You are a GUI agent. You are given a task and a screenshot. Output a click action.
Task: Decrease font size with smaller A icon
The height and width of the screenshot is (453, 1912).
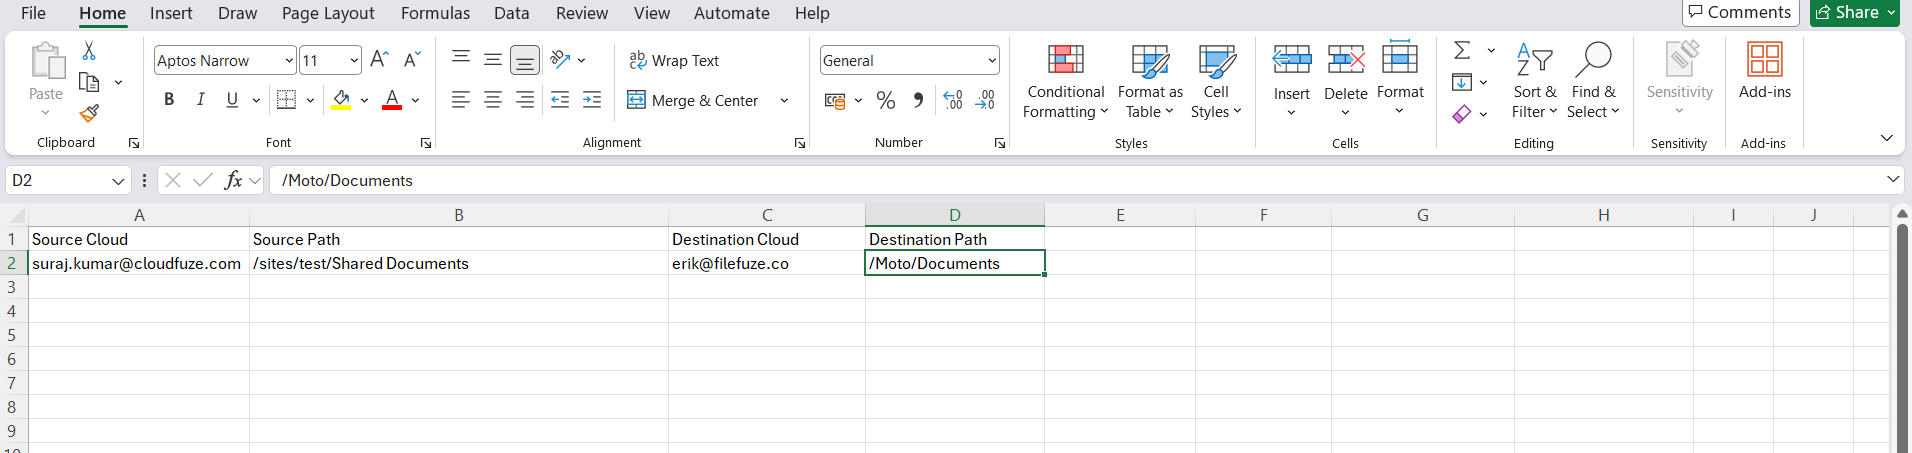(412, 60)
